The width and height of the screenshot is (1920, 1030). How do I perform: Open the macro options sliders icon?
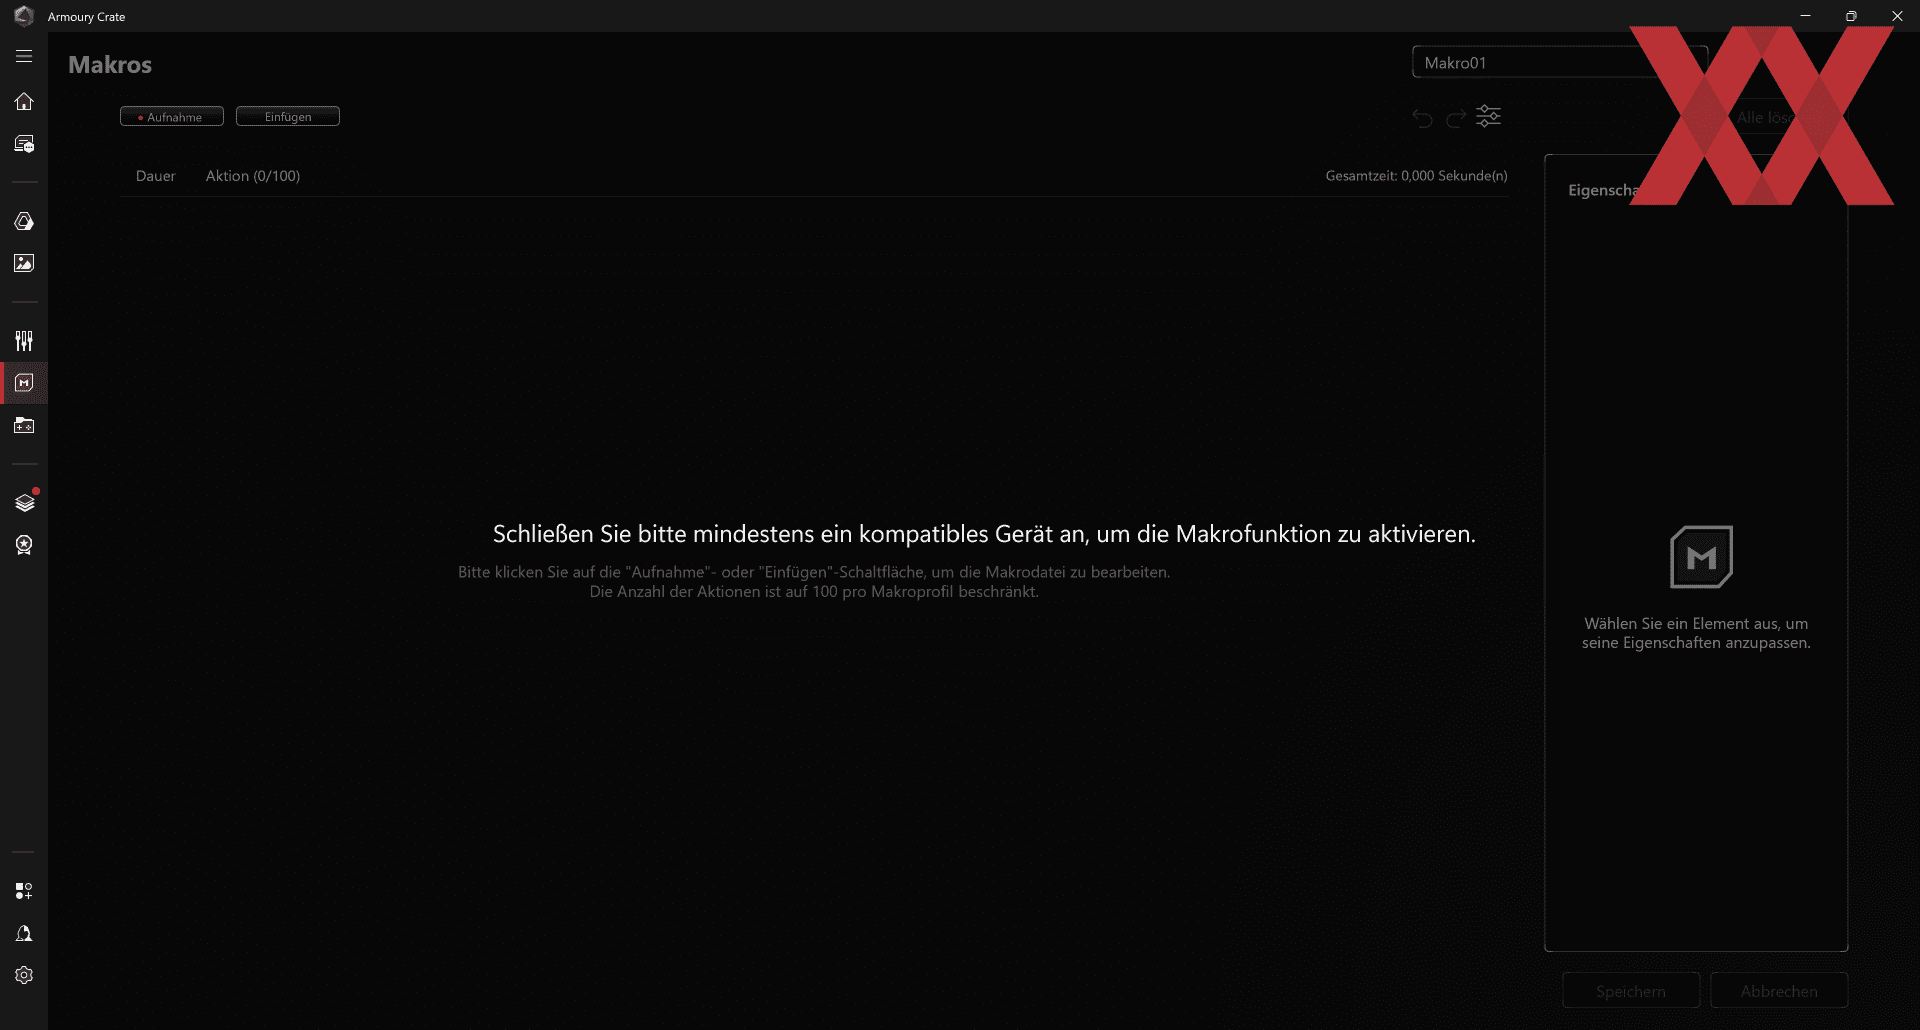(1489, 116)
